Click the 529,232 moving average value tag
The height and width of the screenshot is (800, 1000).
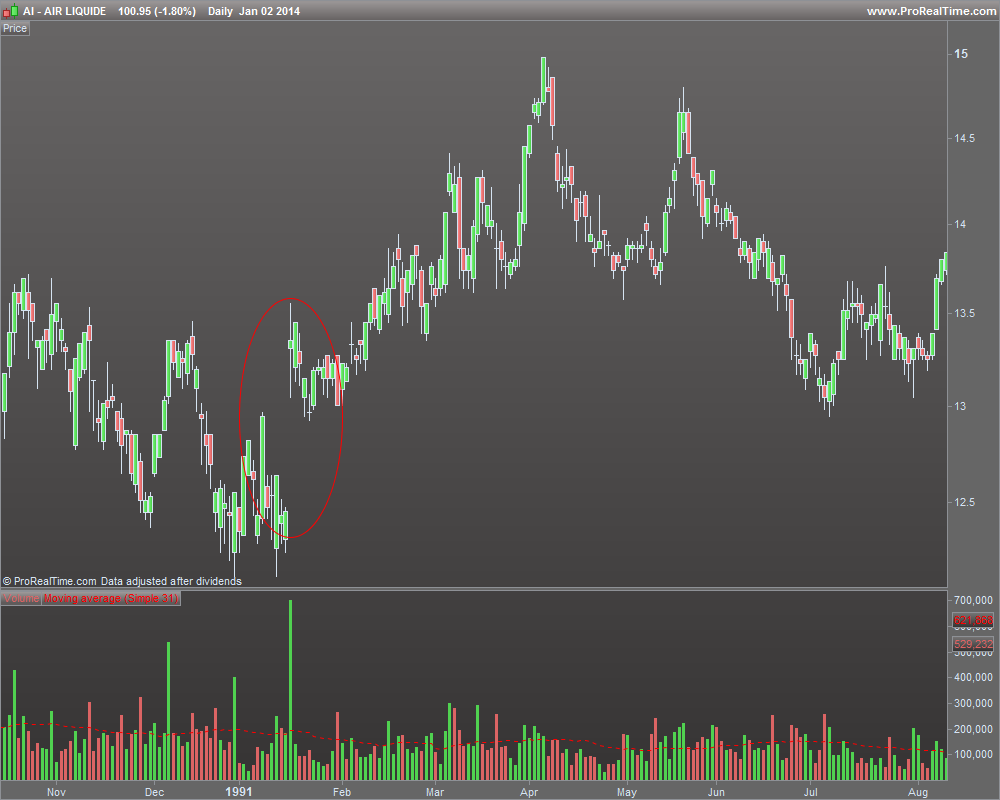(x=973, y=644)
